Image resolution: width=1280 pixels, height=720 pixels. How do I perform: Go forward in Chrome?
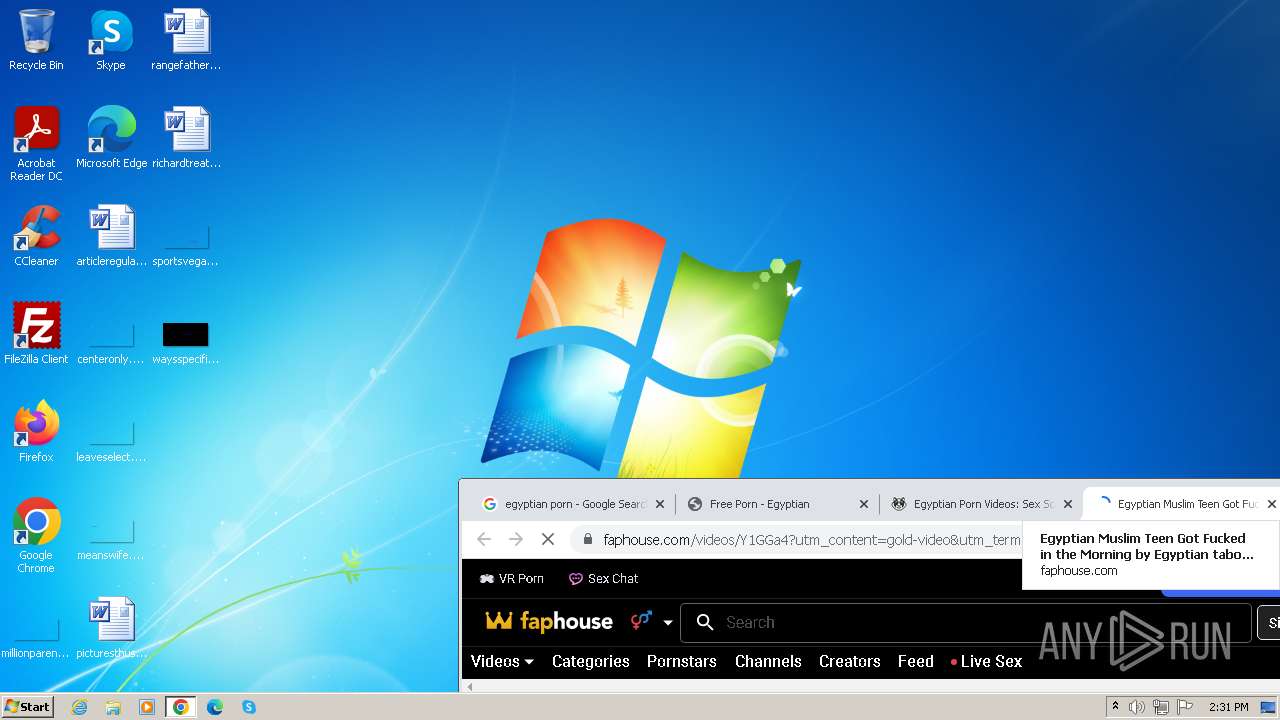[x=516, y=540]
